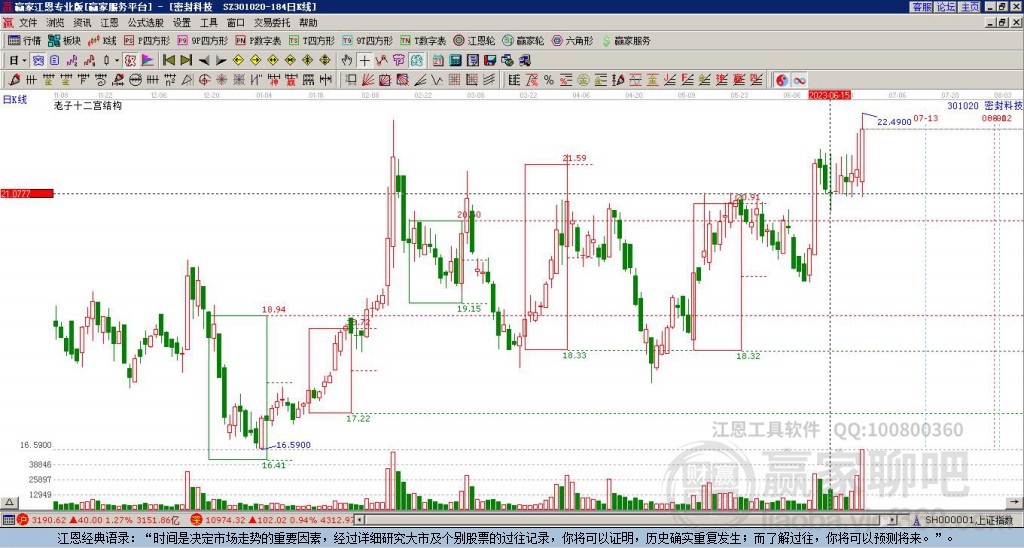This screenshot has height=548, width=1024.
Task: Open the 板块 sector view
Action: [x=64, y=40]
